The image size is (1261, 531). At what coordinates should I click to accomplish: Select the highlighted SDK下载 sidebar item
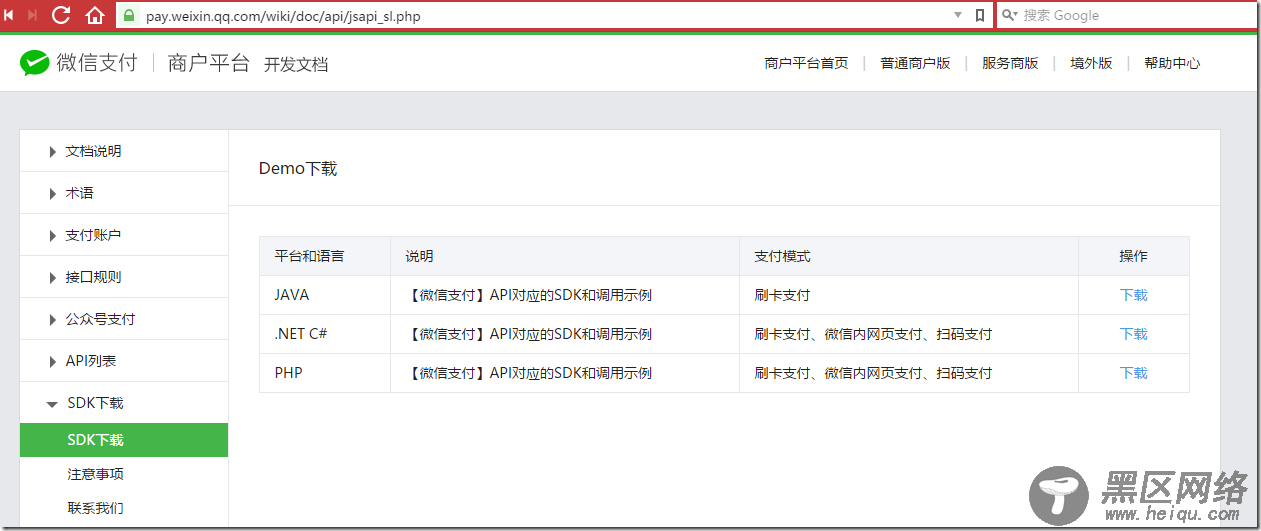[x=124, y=440]
